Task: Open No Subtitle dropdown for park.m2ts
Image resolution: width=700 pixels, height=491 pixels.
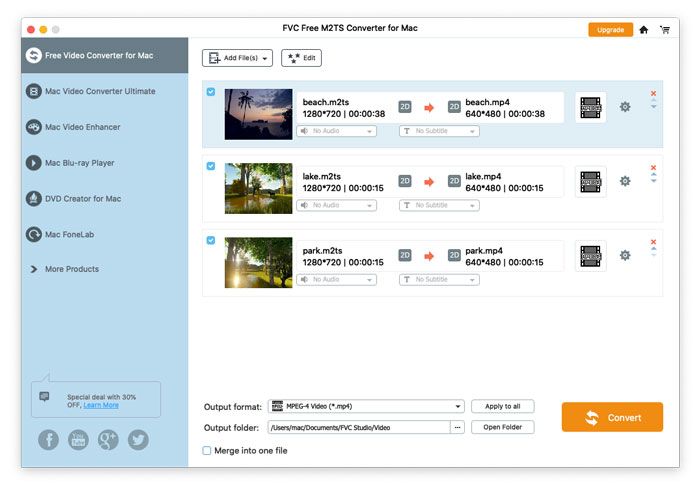Action: (439, 279)
